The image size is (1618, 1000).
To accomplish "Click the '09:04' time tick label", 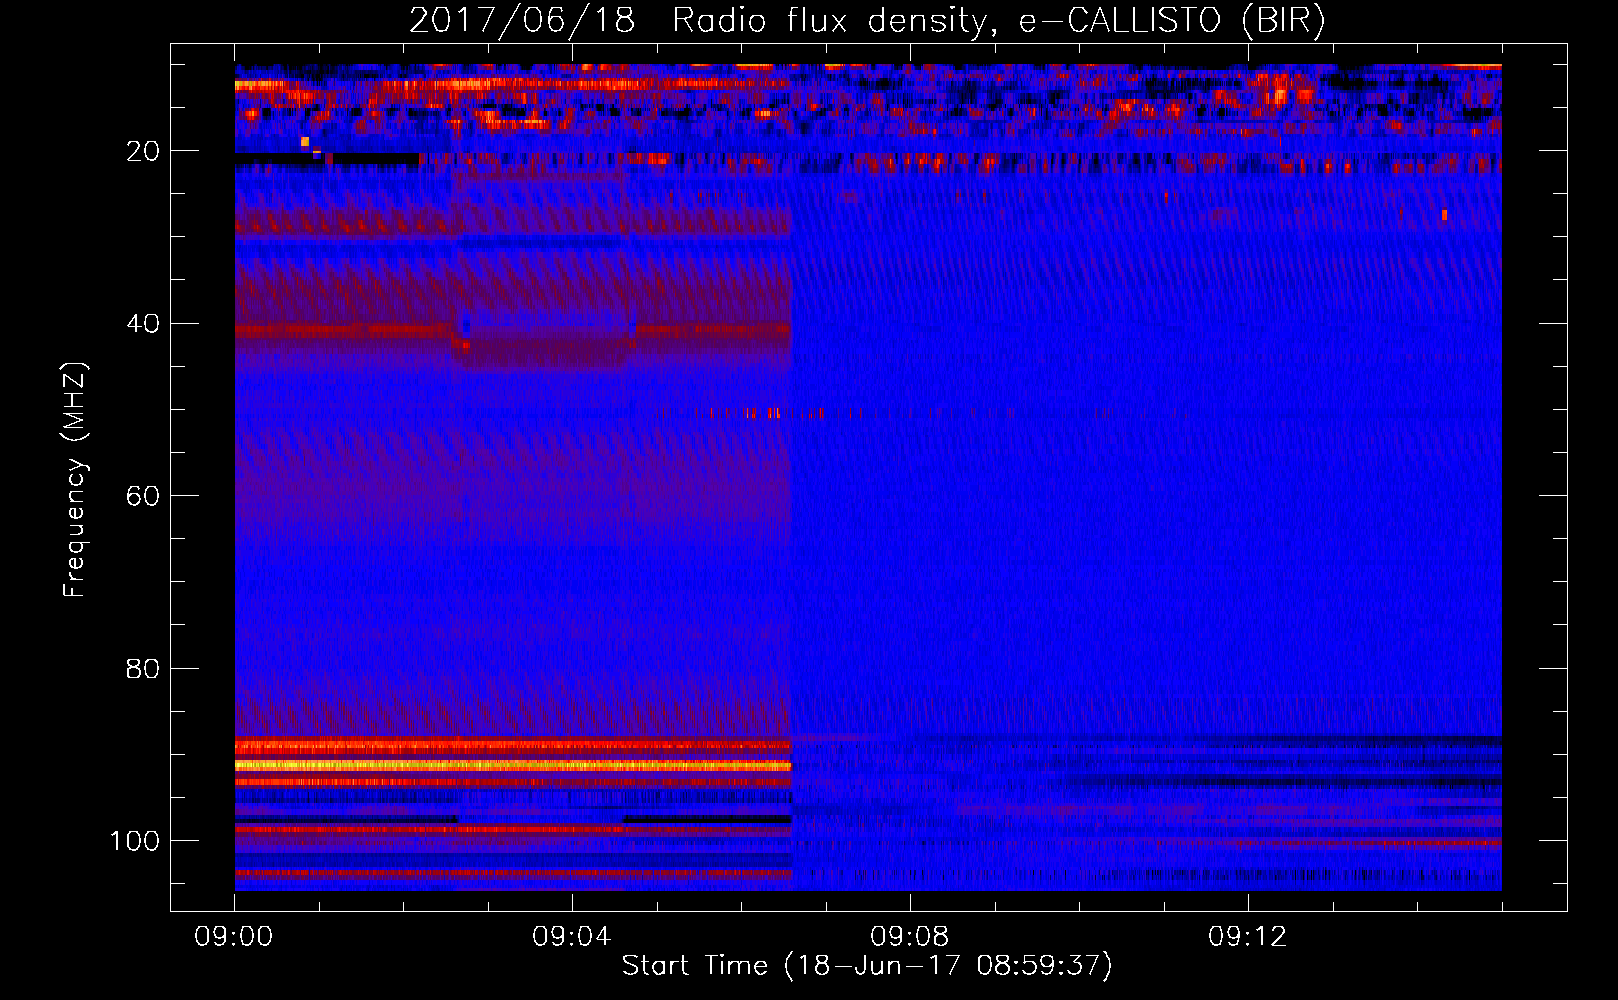I will point(572,937).
